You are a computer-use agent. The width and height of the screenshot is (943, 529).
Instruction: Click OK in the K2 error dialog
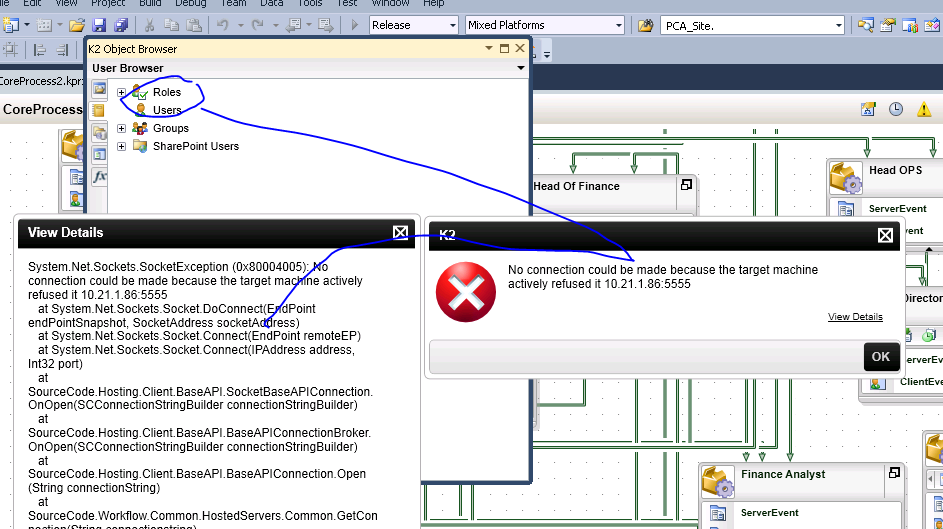(x=881, y=356)
